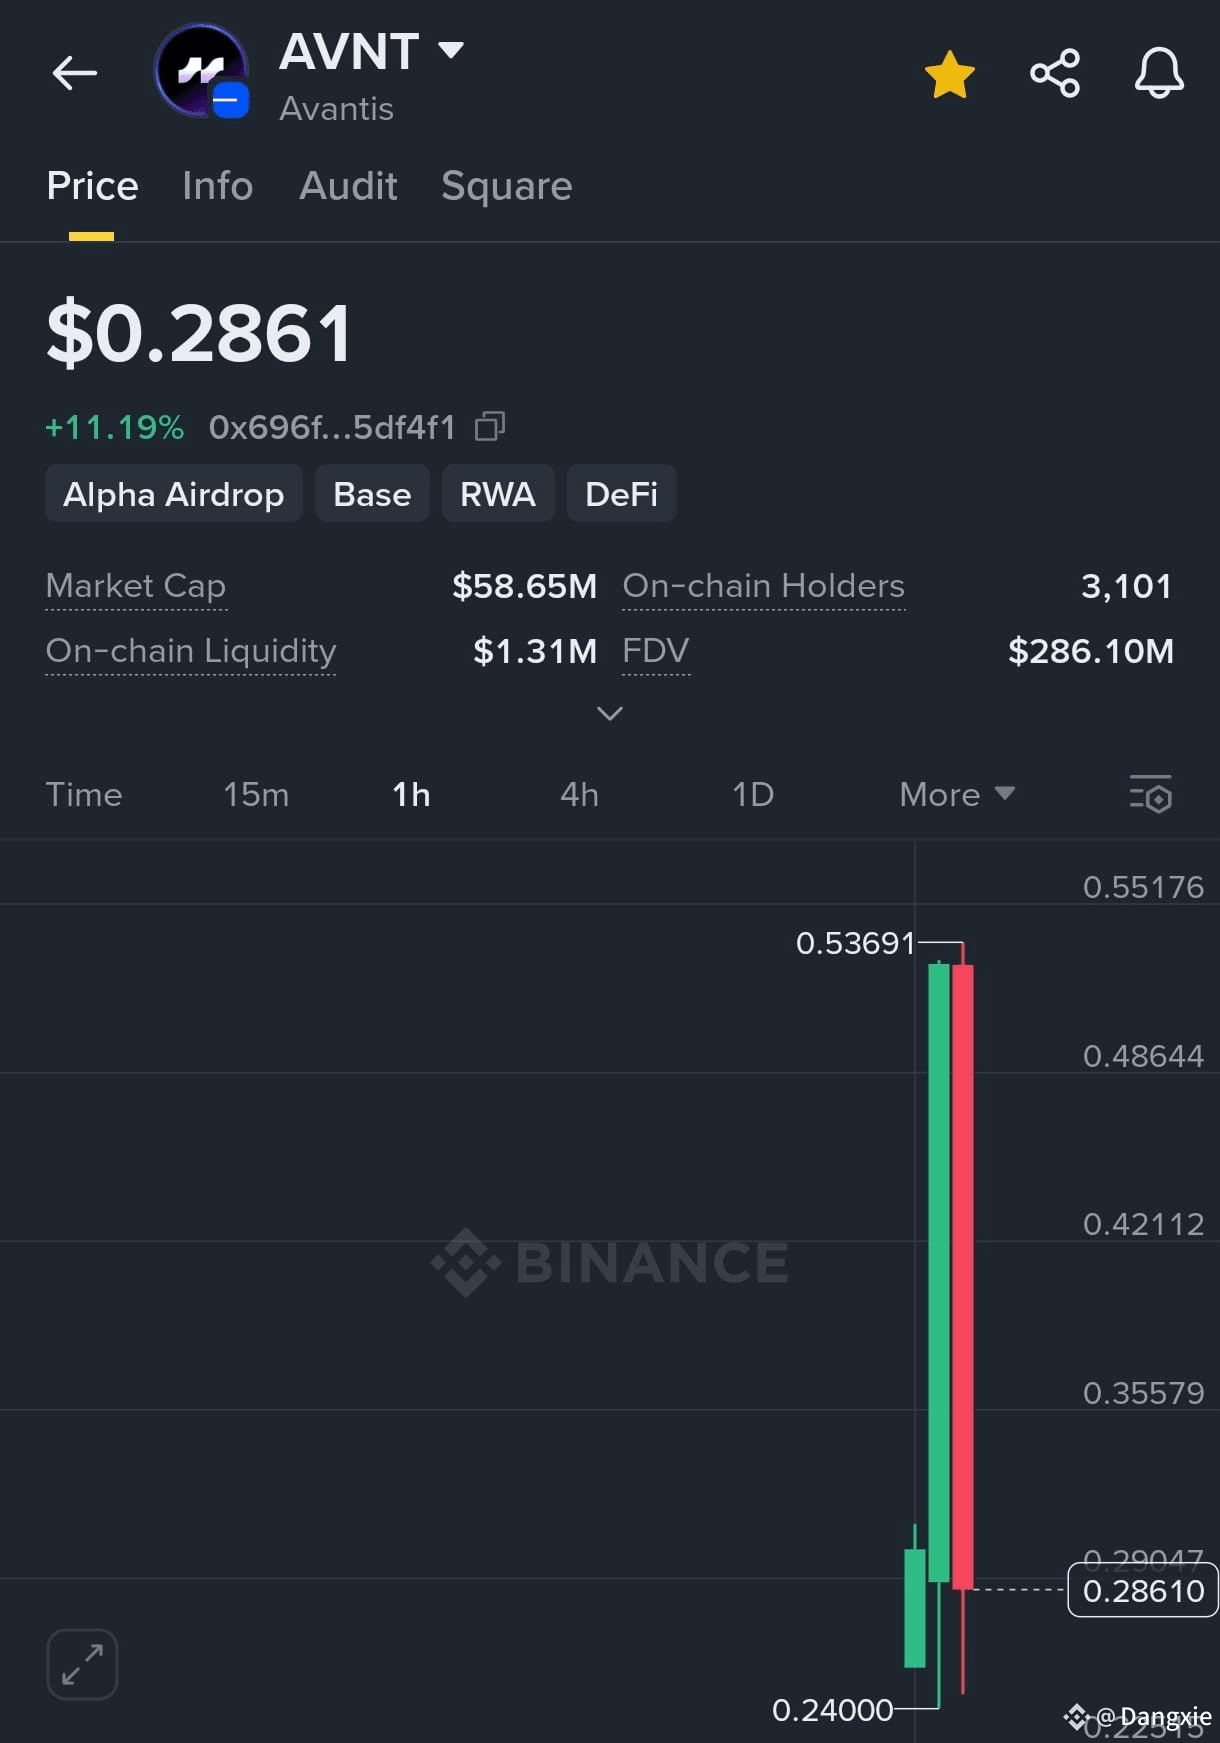
Task: Open the More timeframes dropdown
Action: click(x=957, y=794)
